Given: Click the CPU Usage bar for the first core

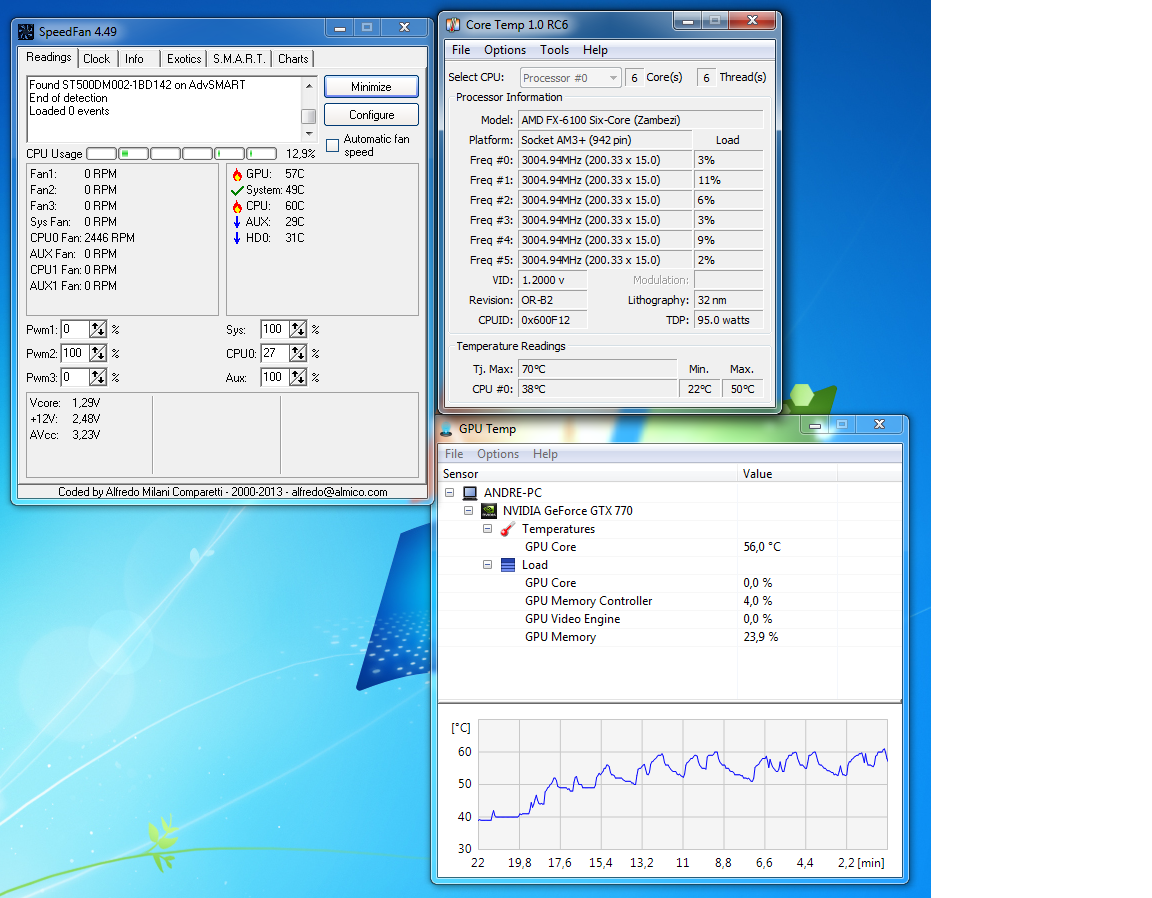Looking at the screenshot, I should coord(101,154).
